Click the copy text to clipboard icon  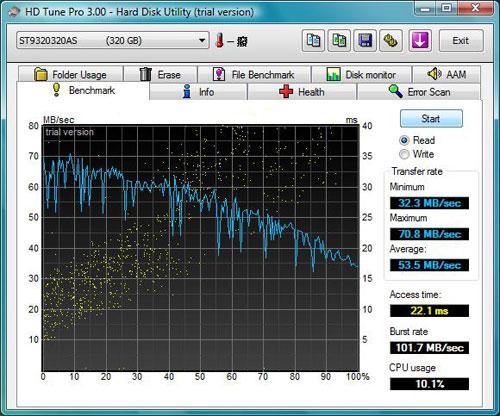pos(313,41)
